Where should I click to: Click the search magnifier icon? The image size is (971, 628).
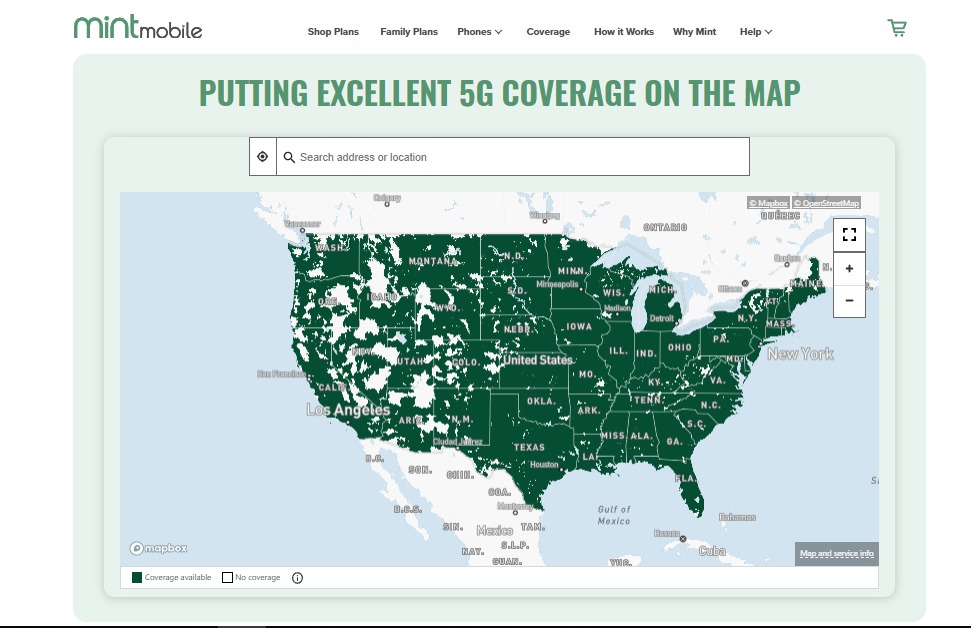click(x=289, y=157)
